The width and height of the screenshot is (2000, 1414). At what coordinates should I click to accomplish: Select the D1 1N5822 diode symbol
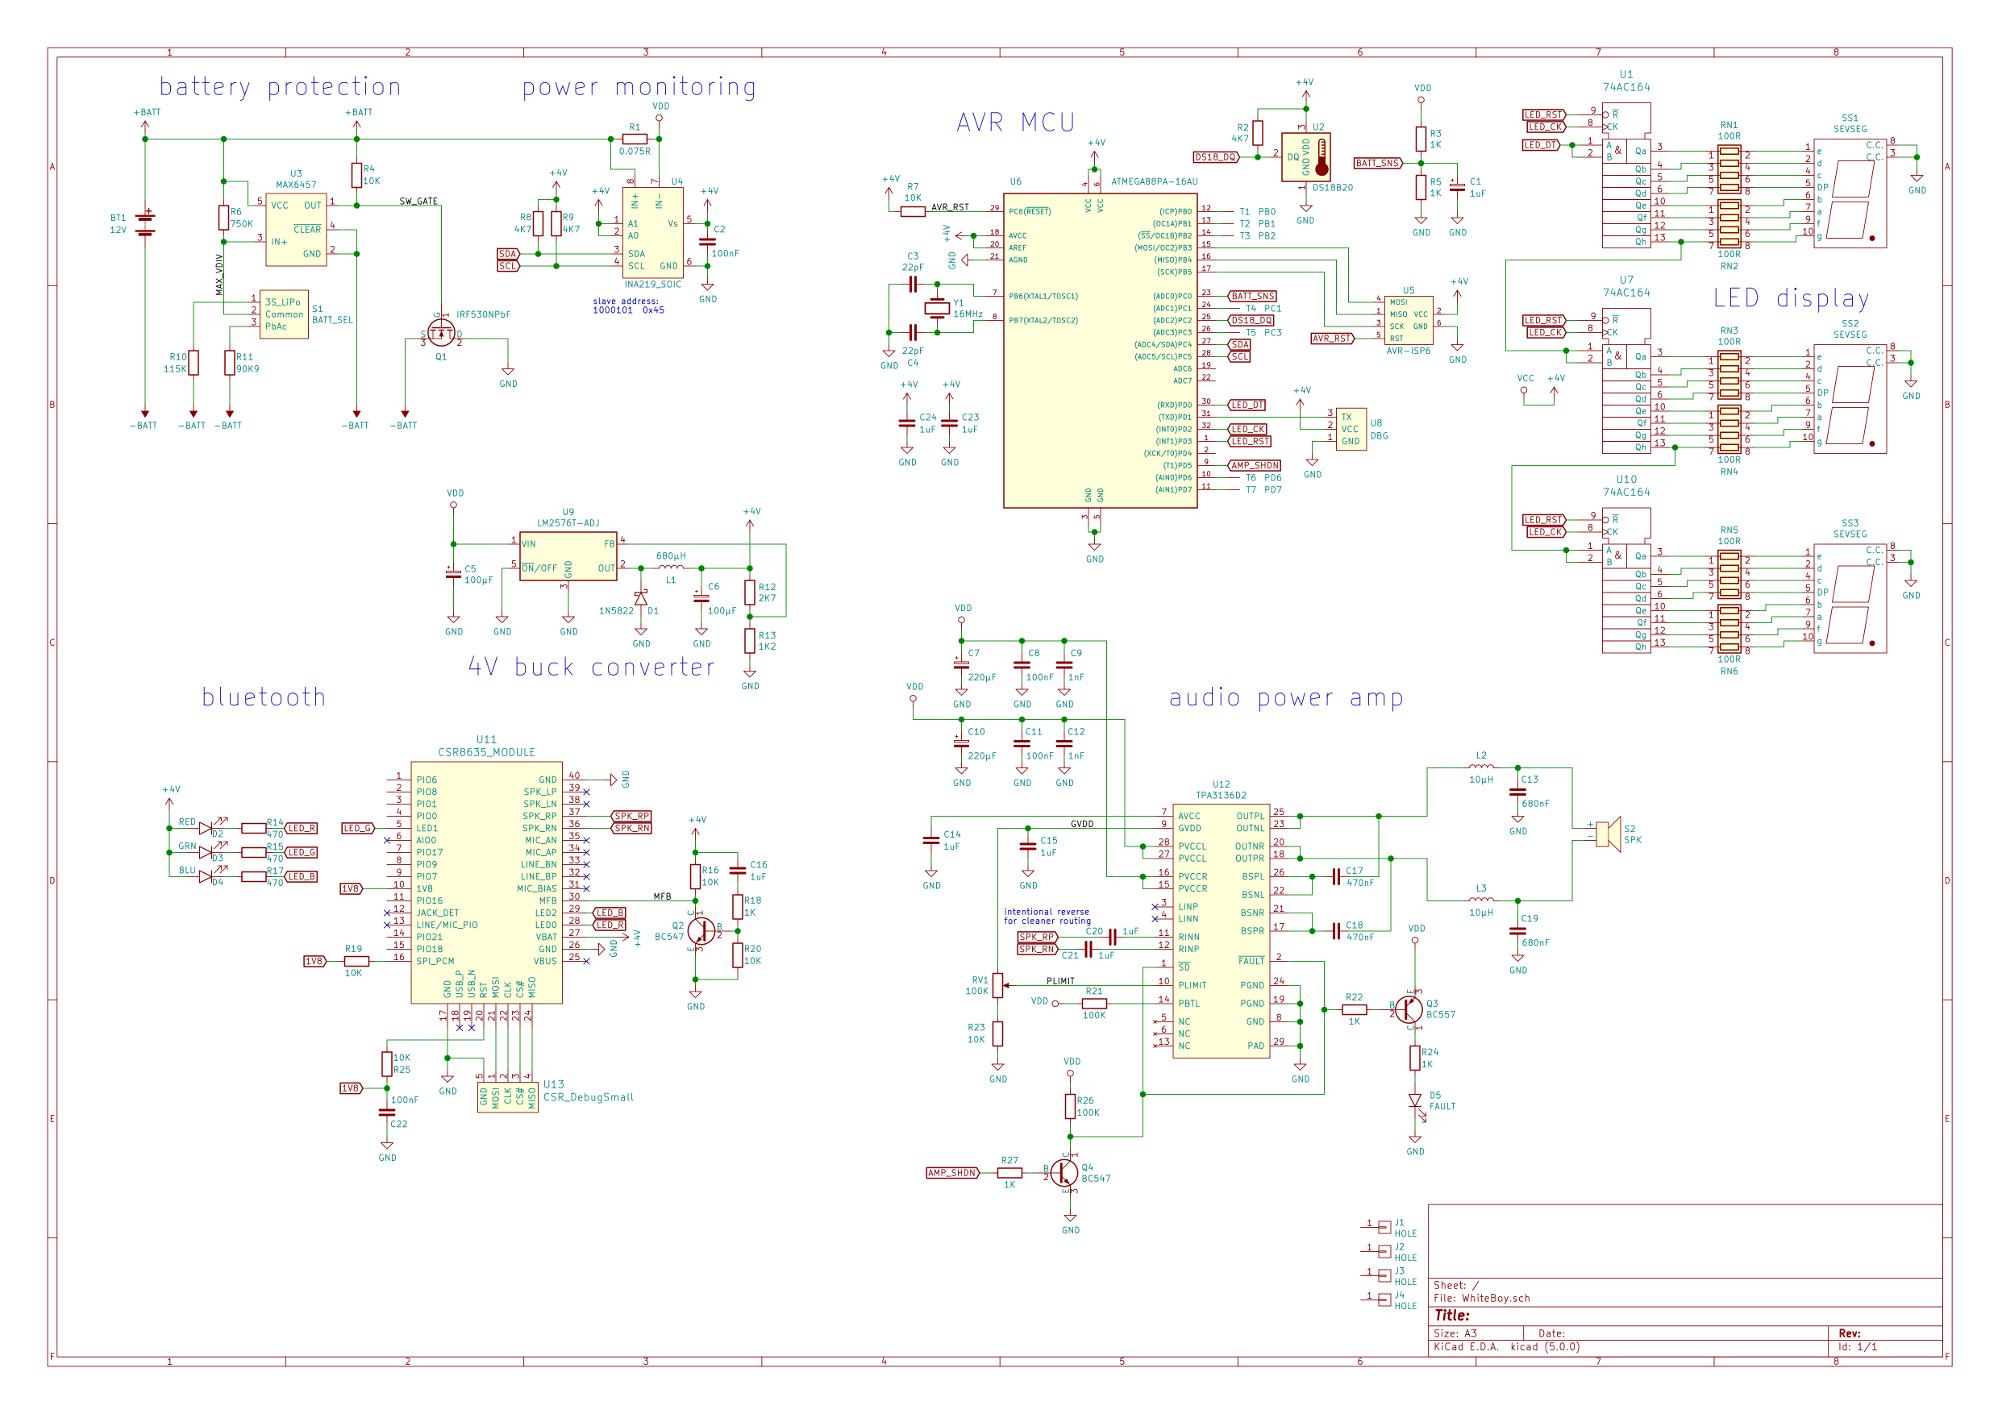[641, 598]
